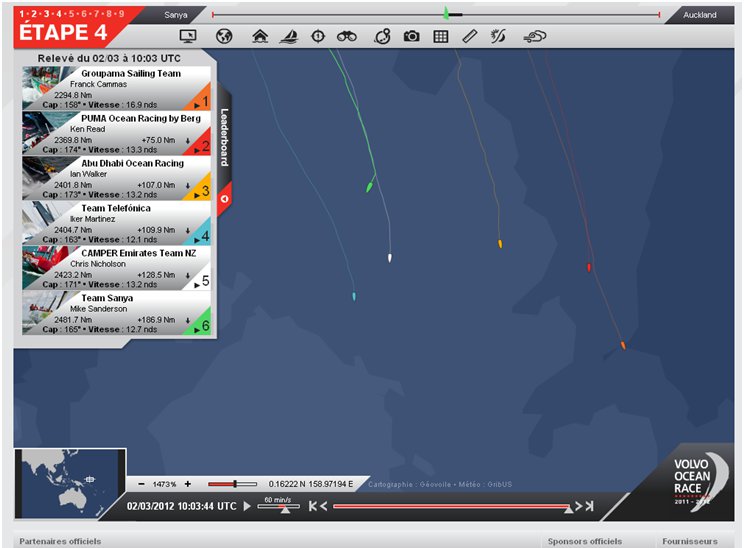The height and width of the screenshot is (548, 745).
Task: Click the coordinates 0.16222 N 158.97194 E
Action: pyautogui.click(x=311, y=484)
